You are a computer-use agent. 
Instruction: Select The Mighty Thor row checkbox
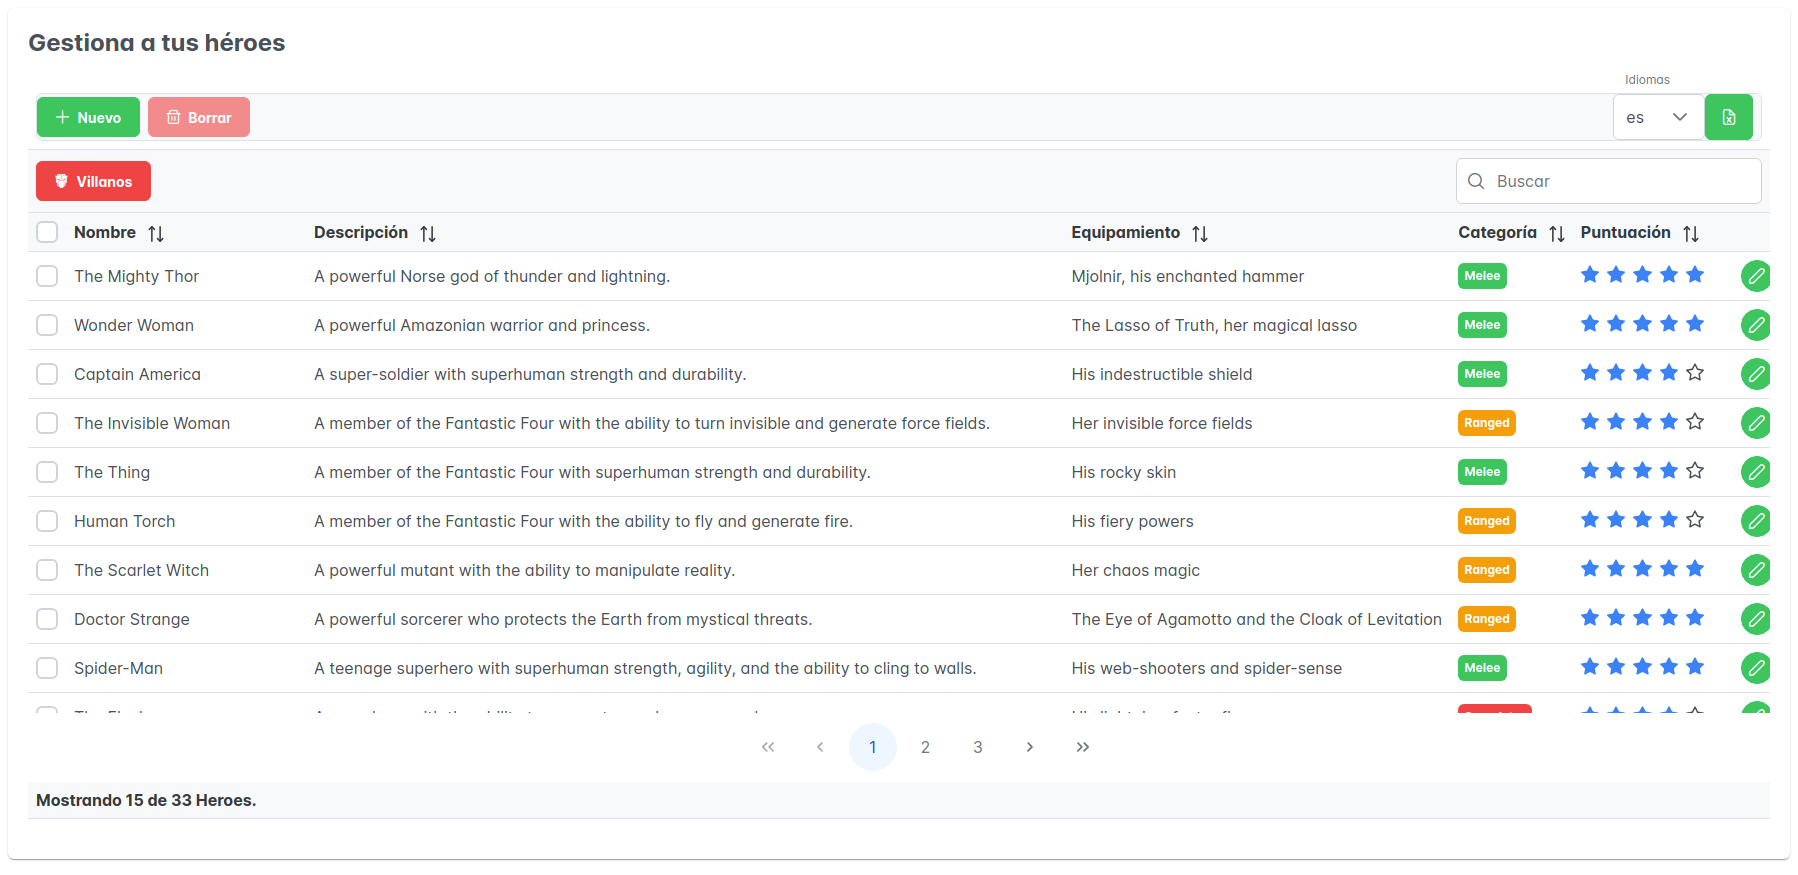pyautogui.click(x=47, y=276)
